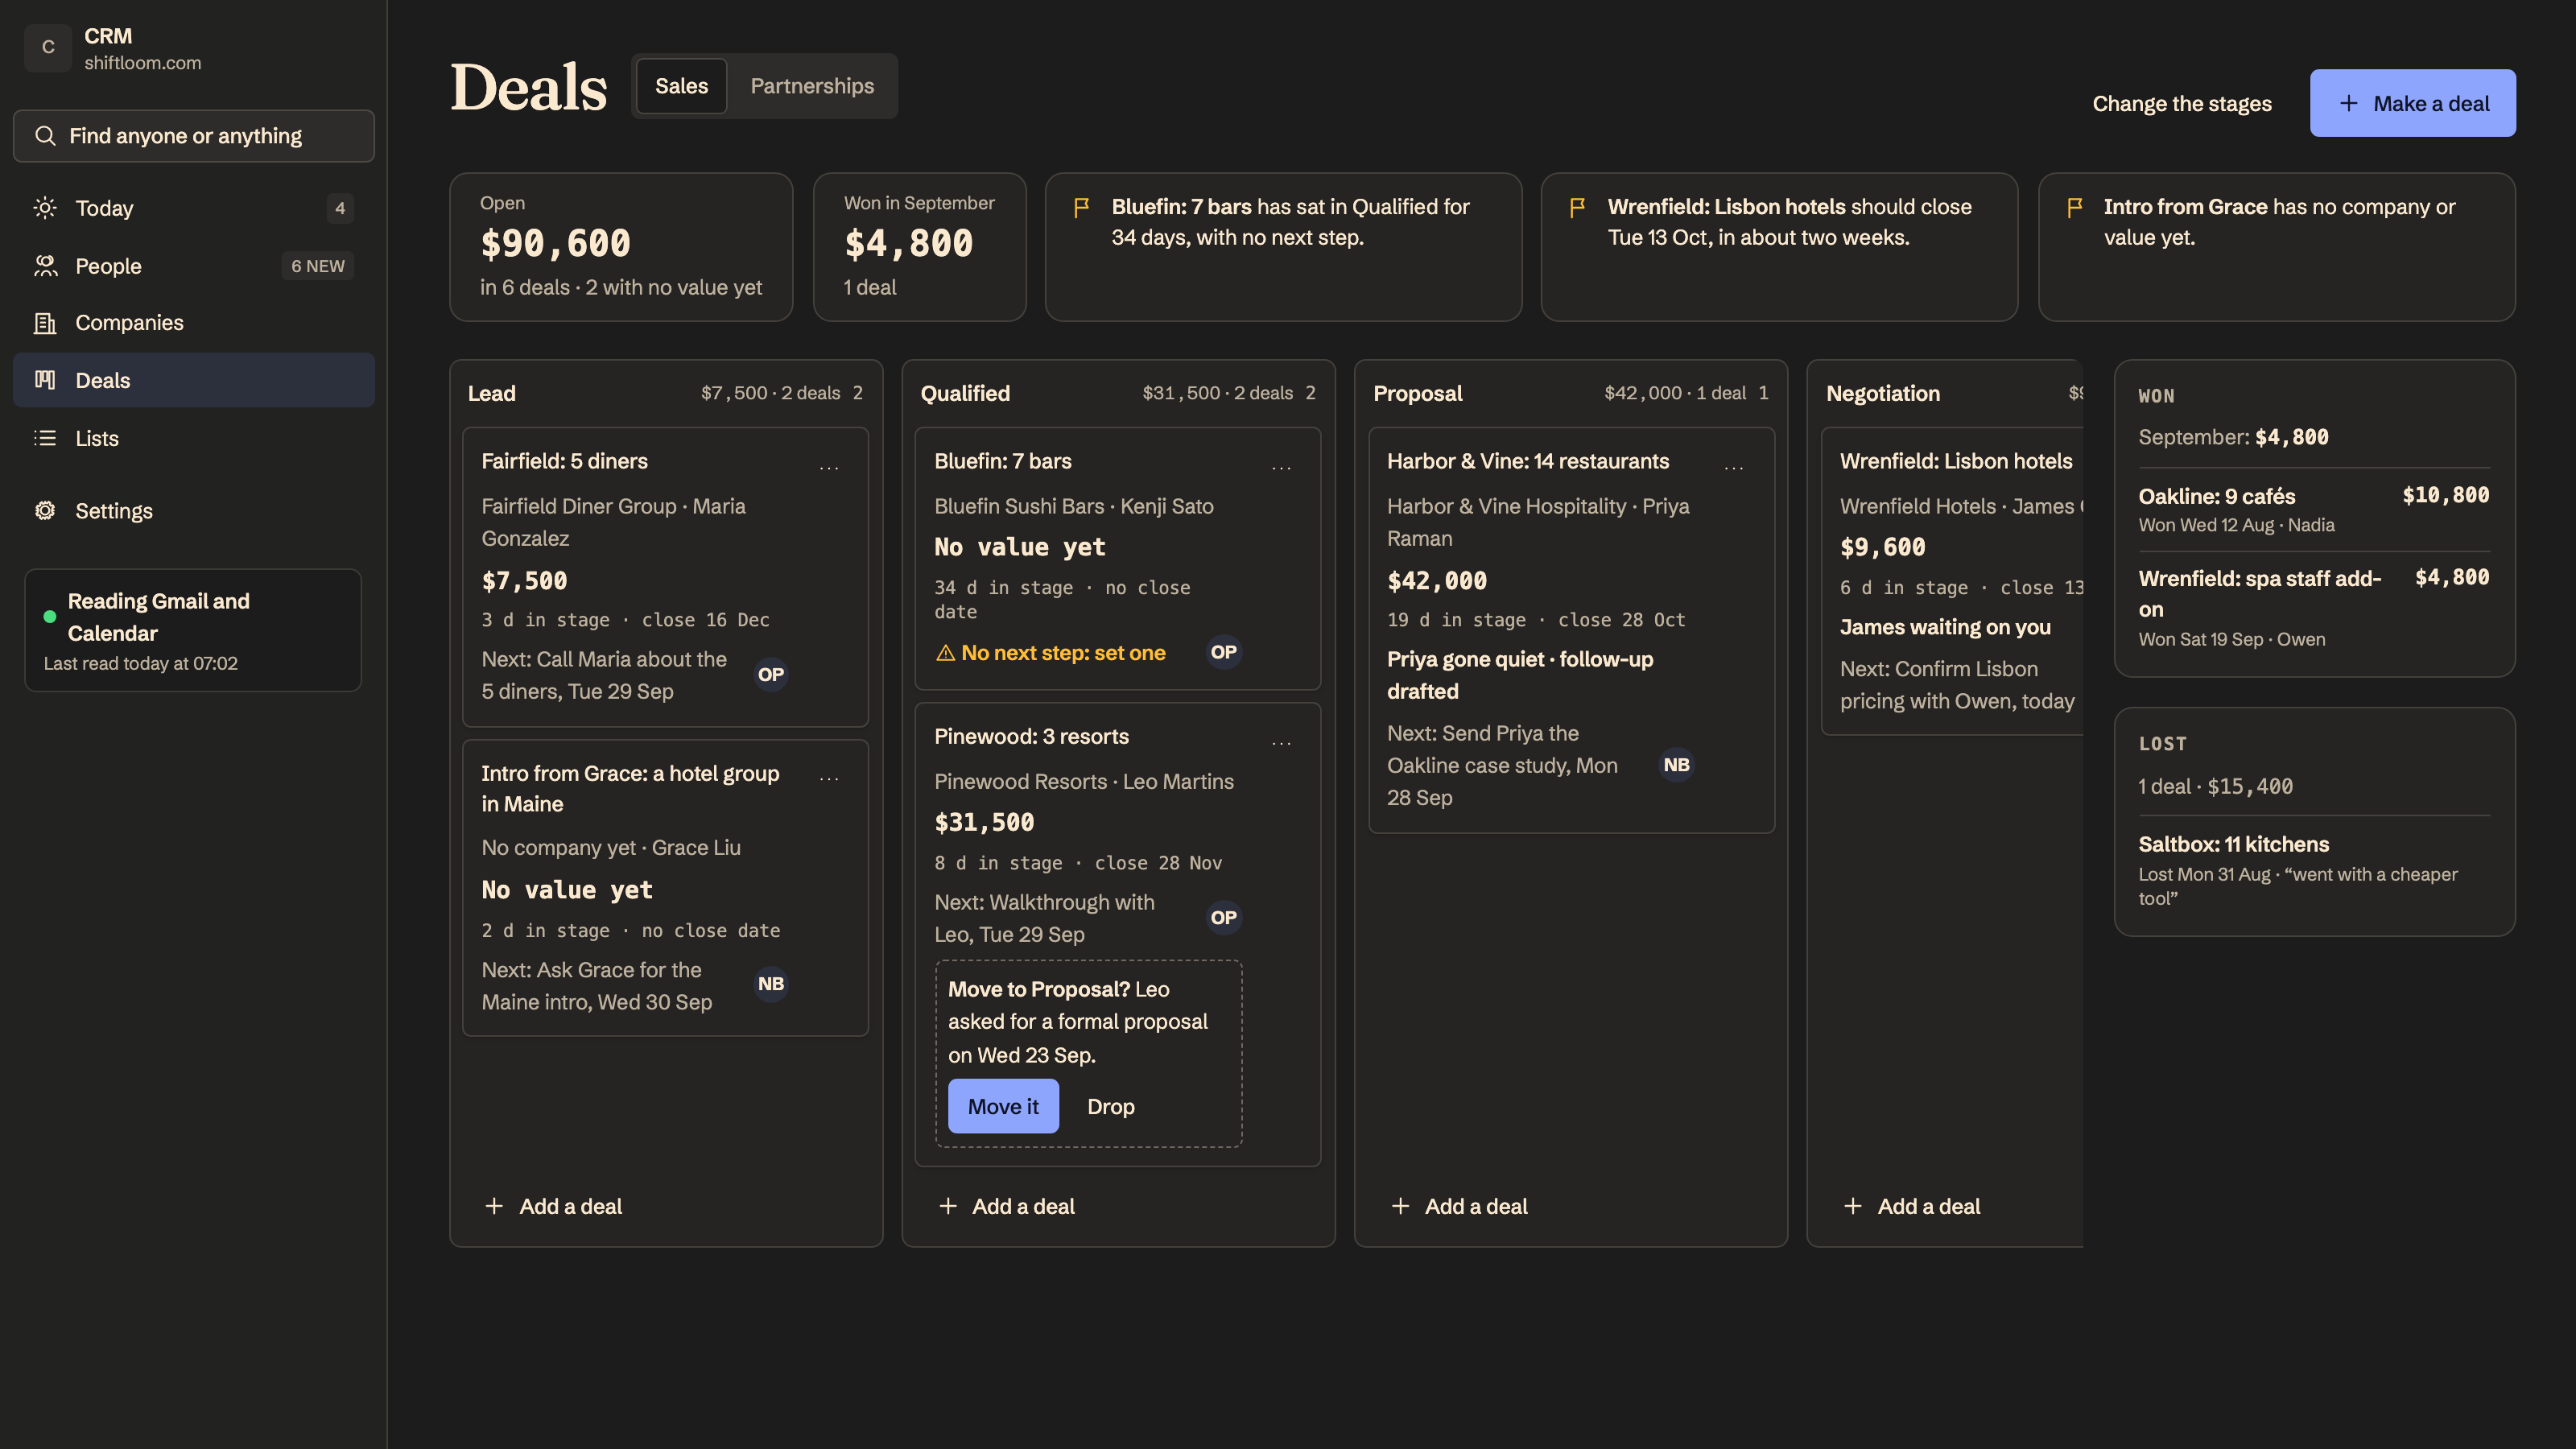Open Lists via its list icon
The height and width of the screenshot is (1449, 2576).
[45, 438]
